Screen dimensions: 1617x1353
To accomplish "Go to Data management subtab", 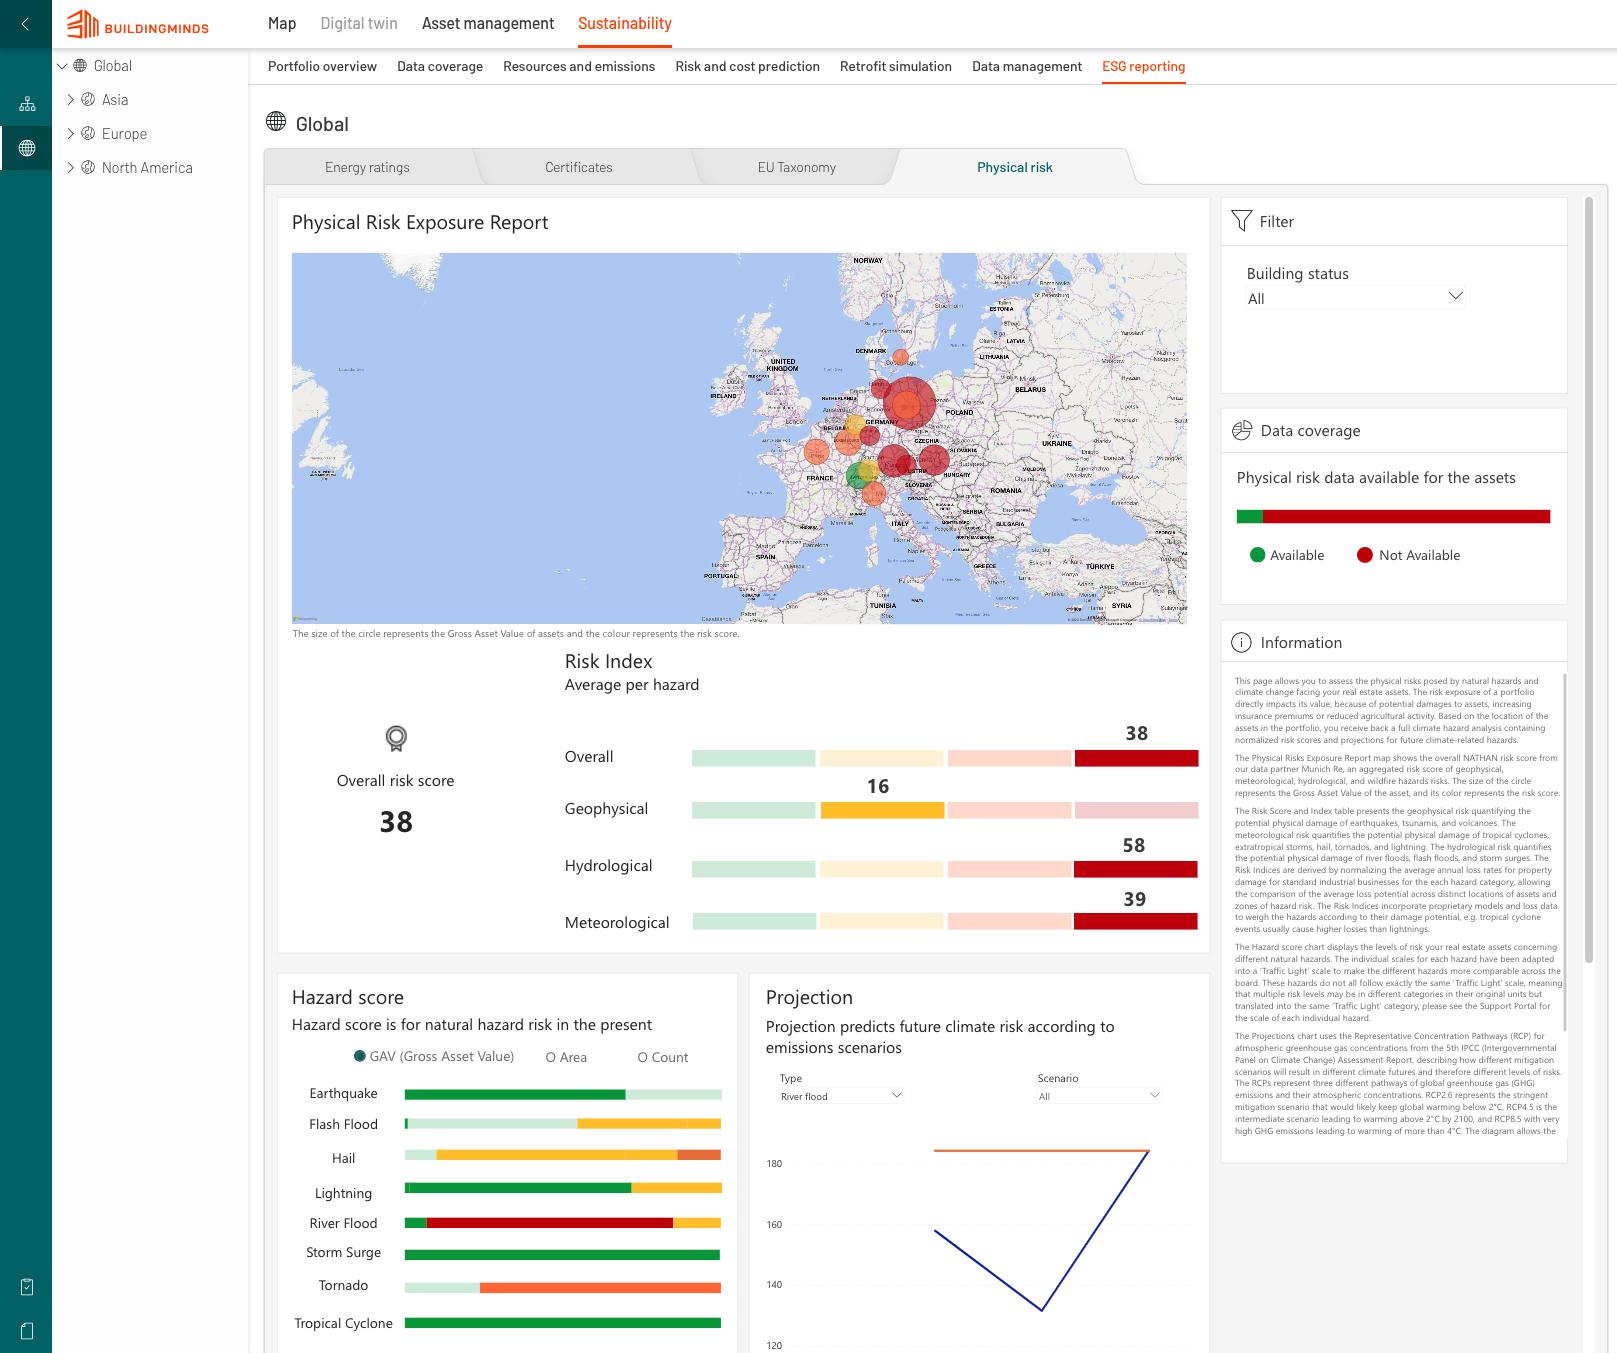I will click(1027, 67).
